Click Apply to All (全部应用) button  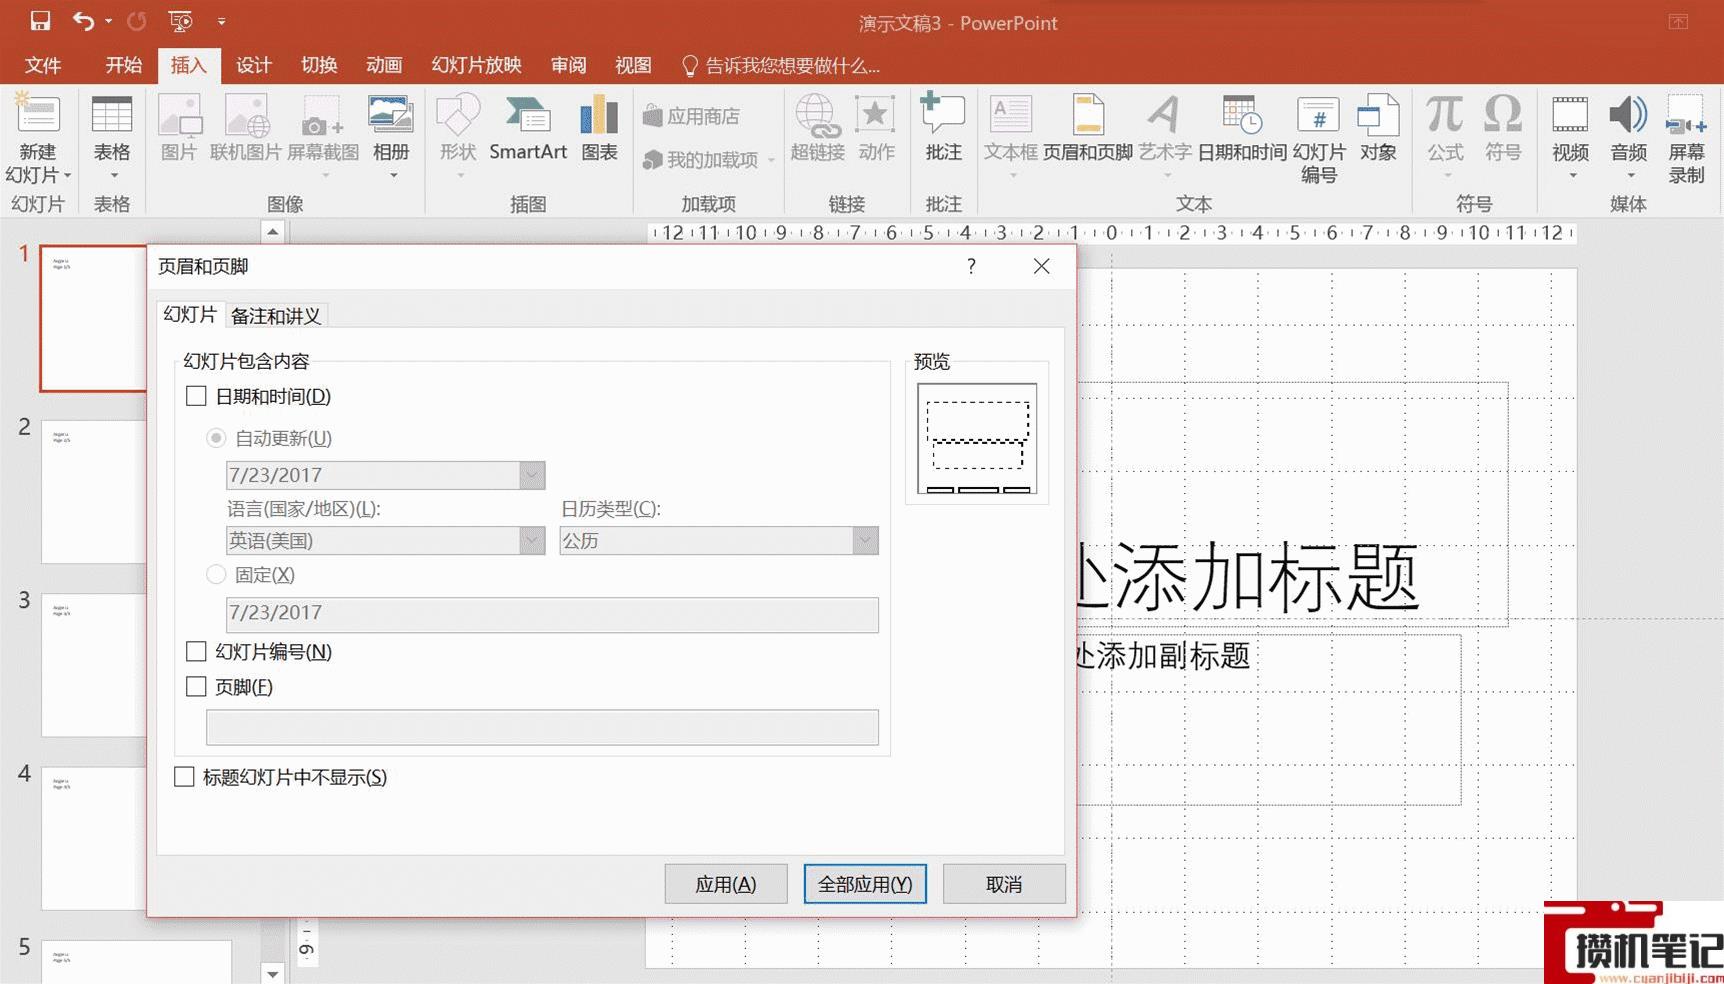[x=865, y=884]
